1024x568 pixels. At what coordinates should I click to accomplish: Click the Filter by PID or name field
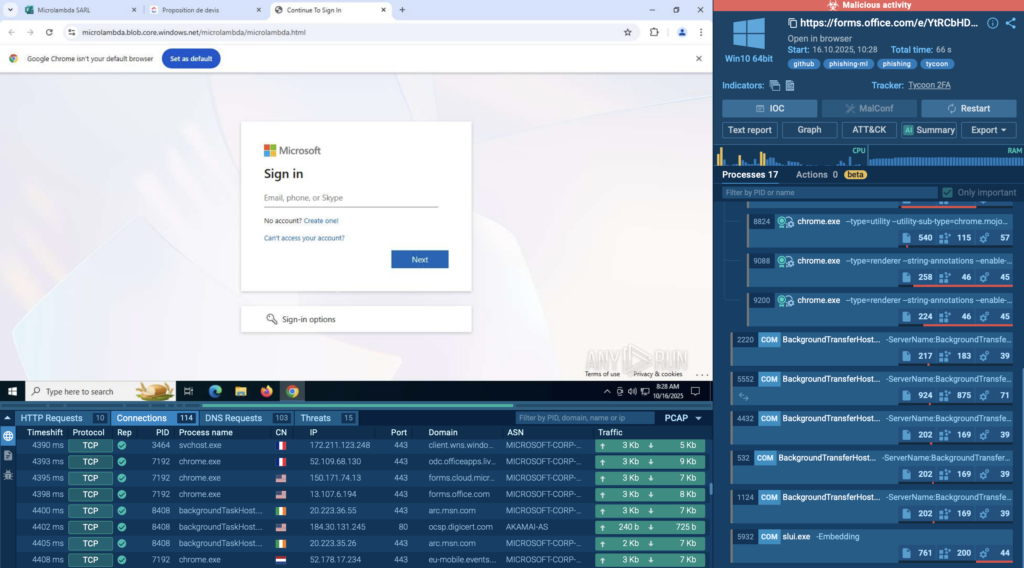828,192
